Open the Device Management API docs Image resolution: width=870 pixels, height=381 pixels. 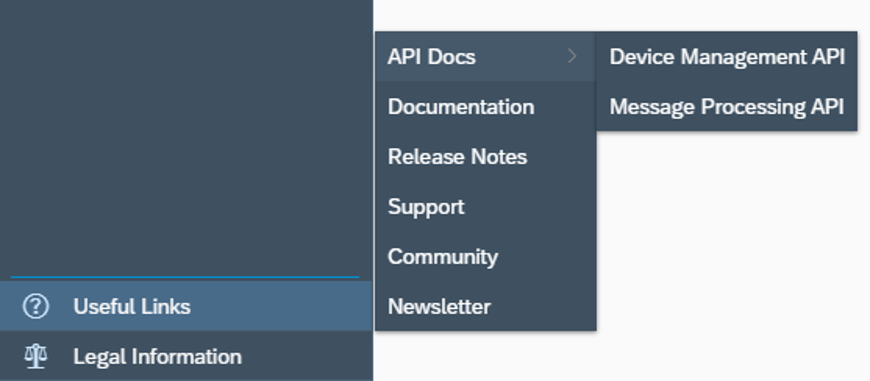pyautogui.click(x=727, y=57)
